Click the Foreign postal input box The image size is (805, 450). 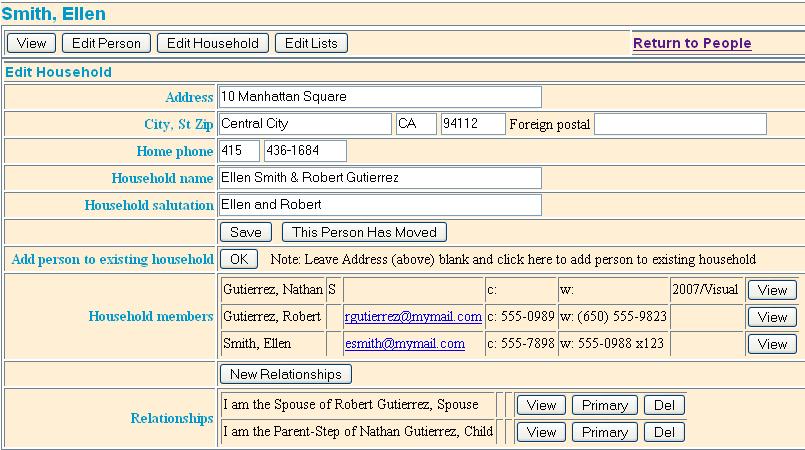(x=680, y=124)
